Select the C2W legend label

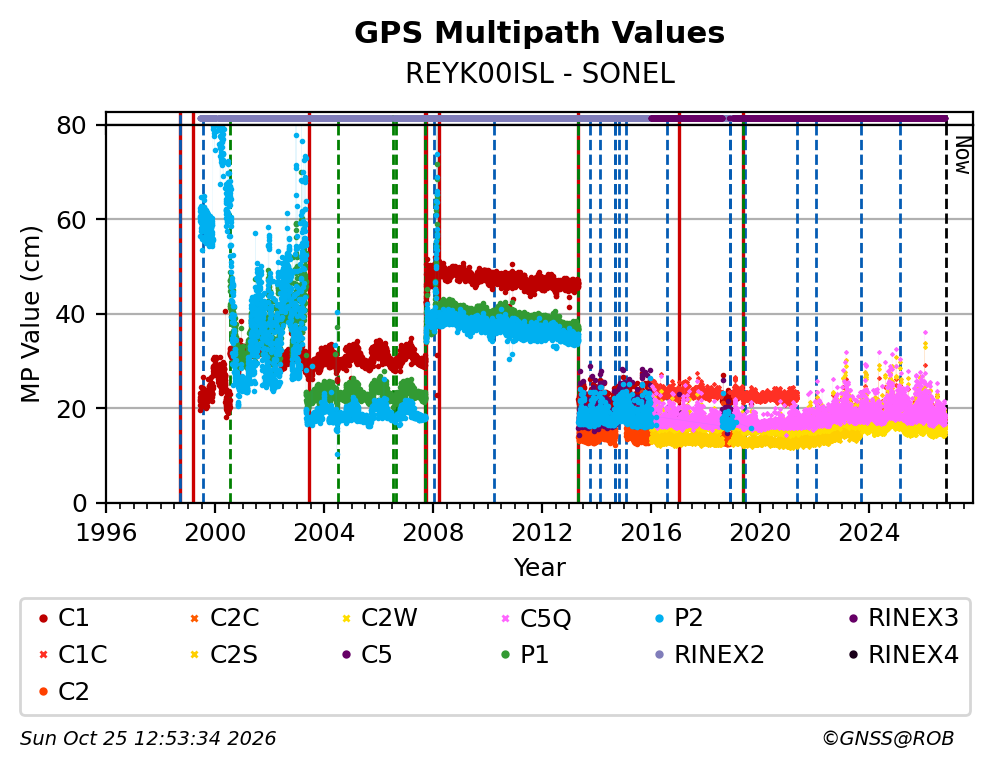pos(389,618)
